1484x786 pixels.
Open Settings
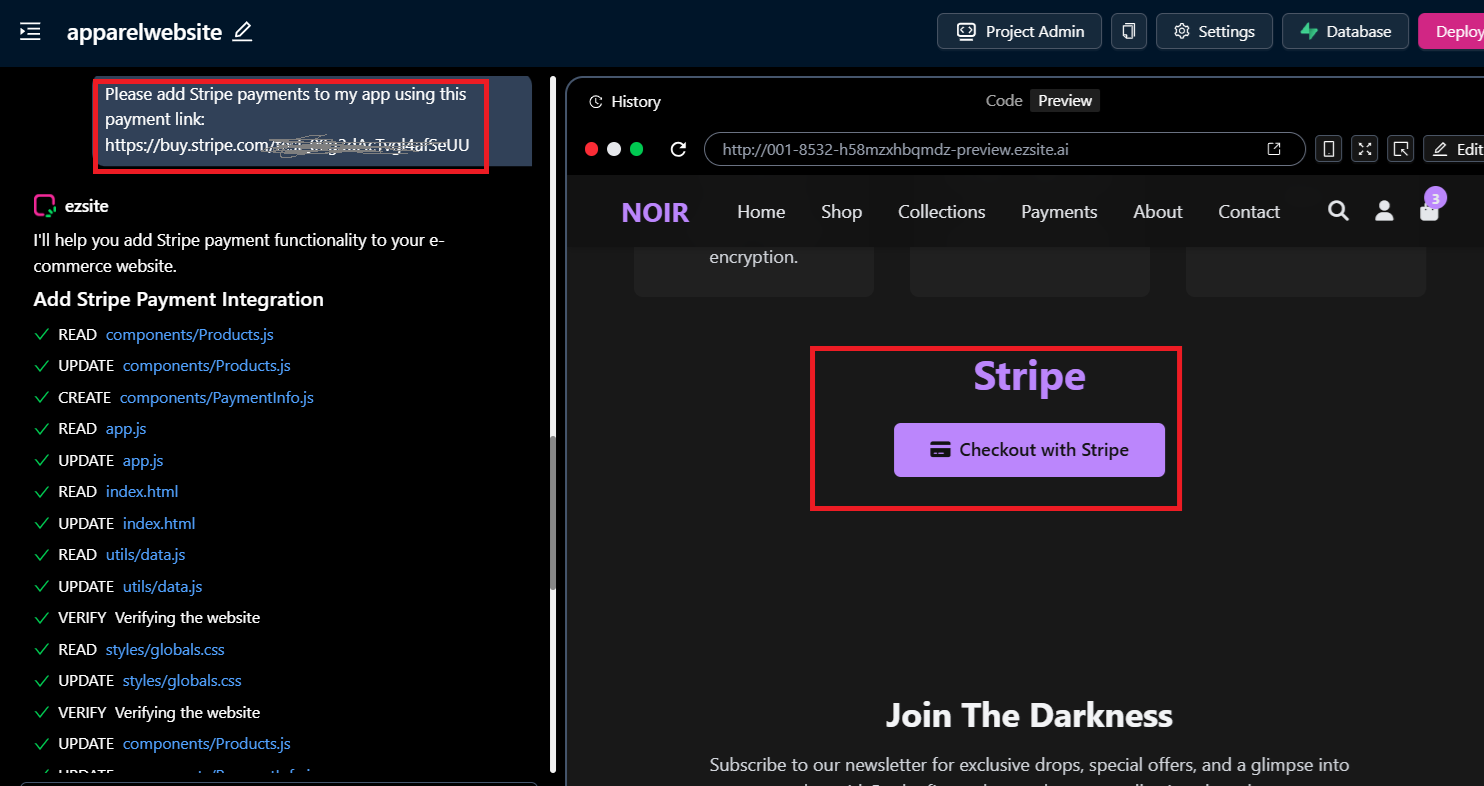1214,31
